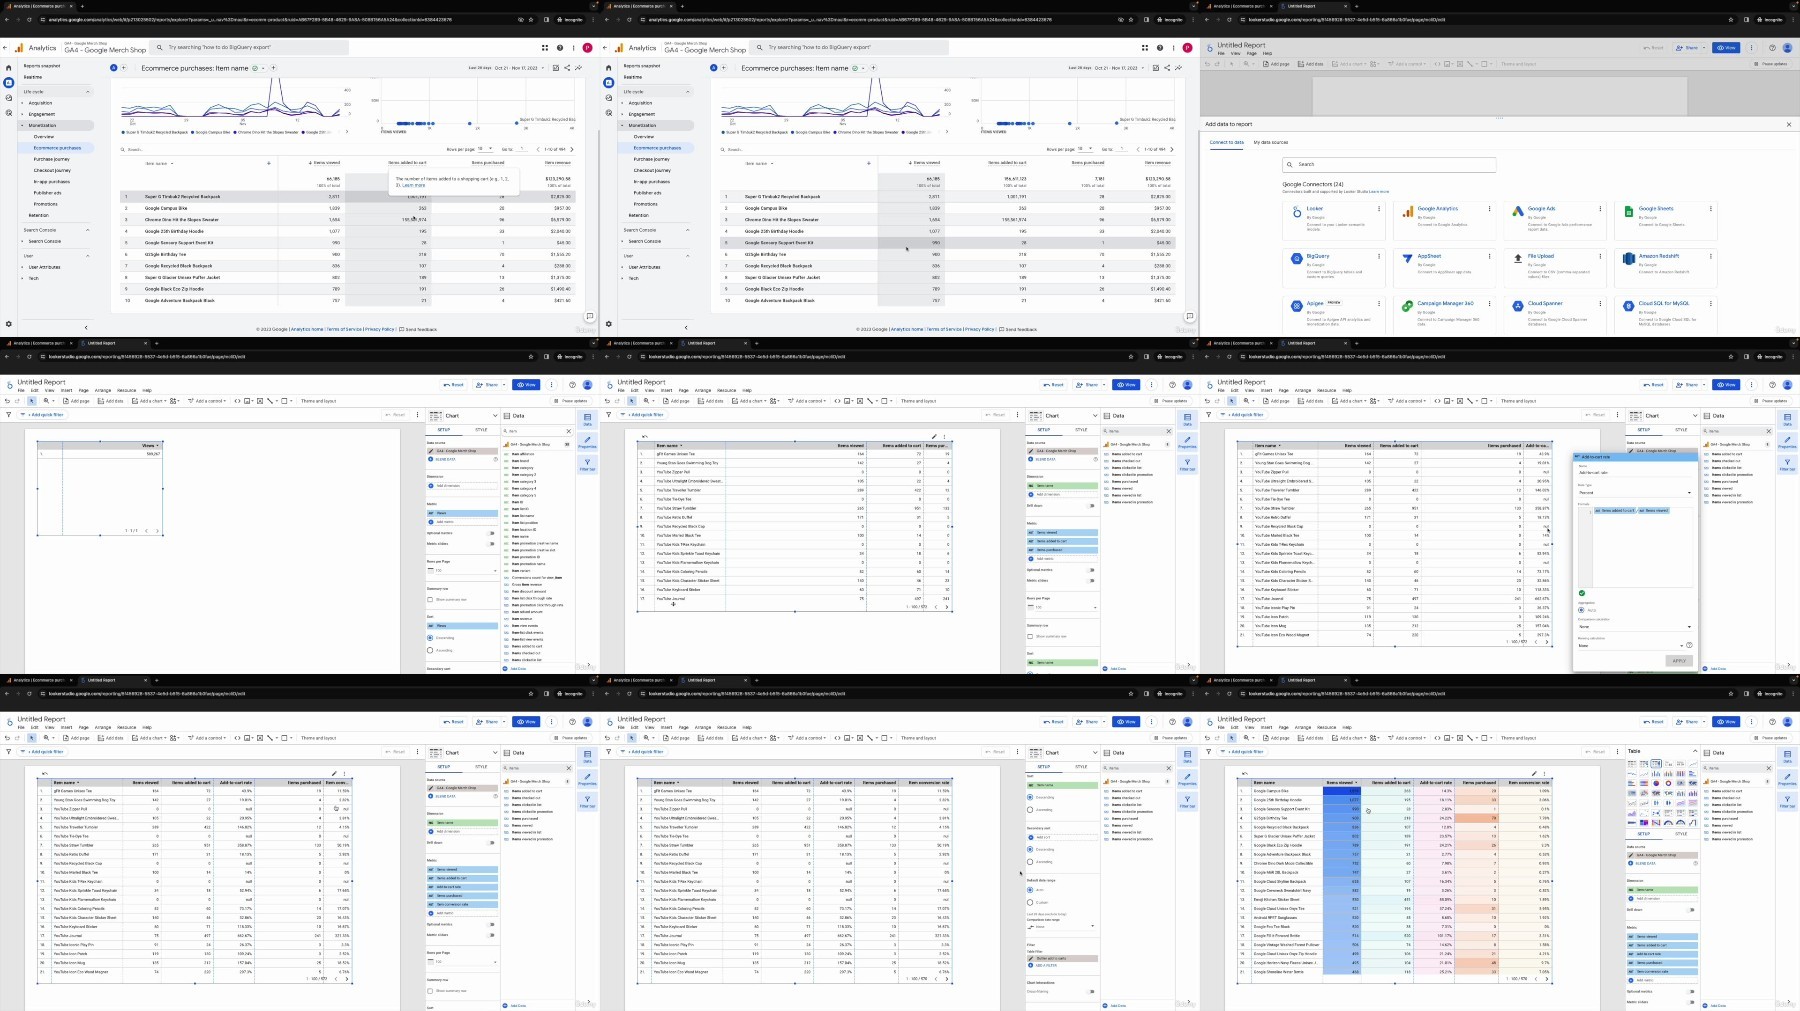
Task: Select the Amazon Redshift connector
Action: click(x=1666, y=268)
